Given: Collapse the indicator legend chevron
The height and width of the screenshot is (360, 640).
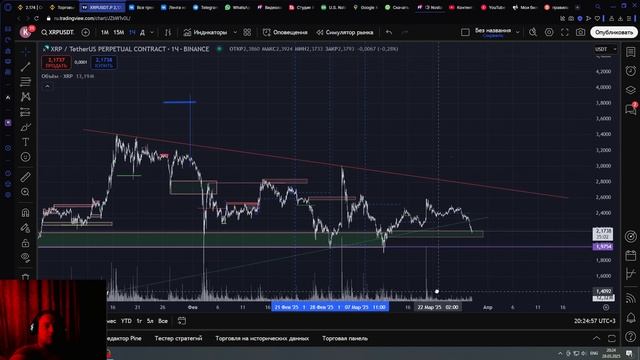Looking at the screenshot, I should (x=47, y=86).
